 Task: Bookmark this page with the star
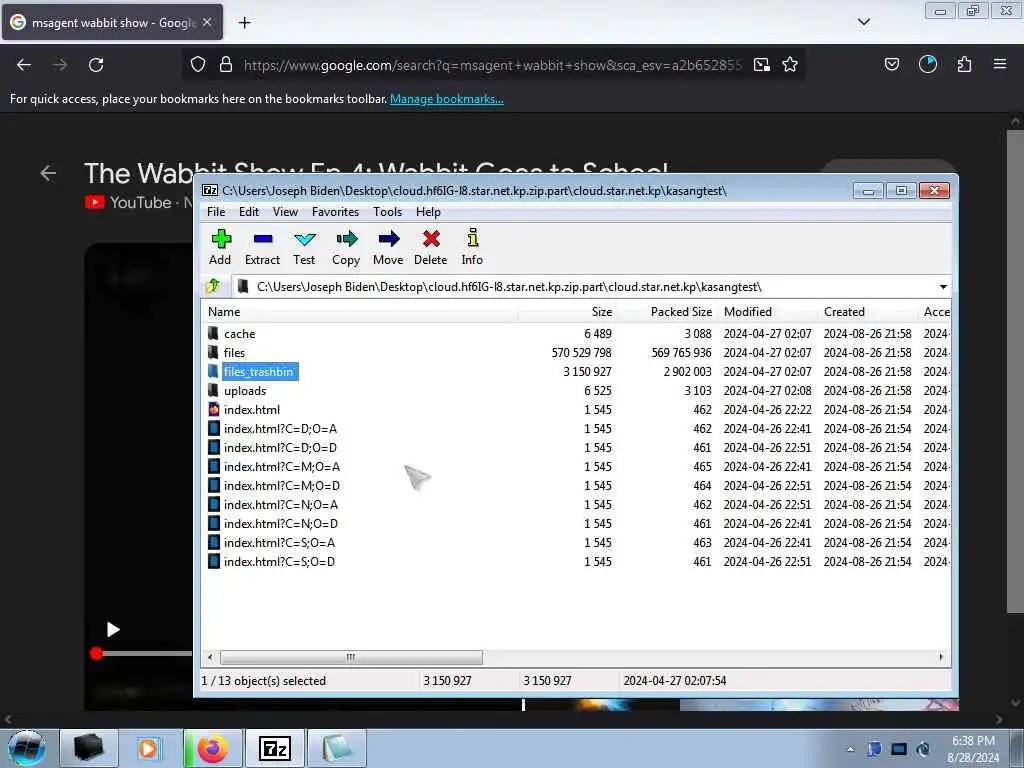(x=790, y=64)
